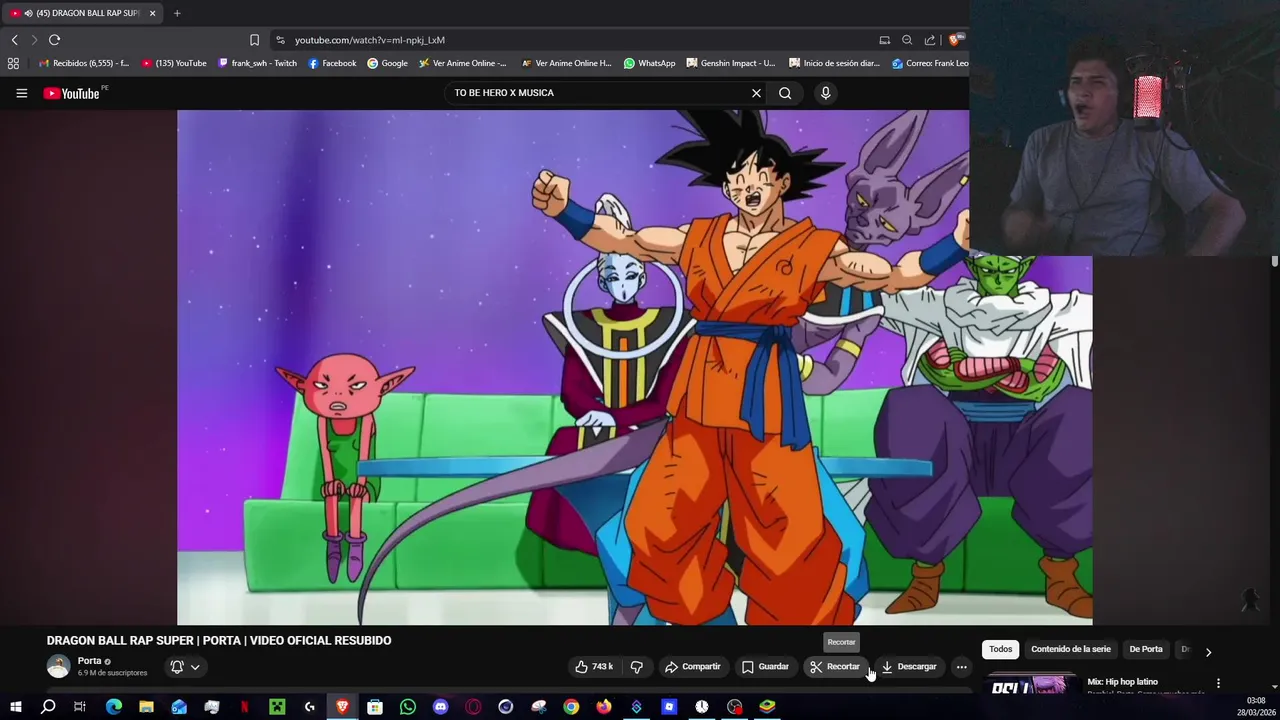The image size is (1280, 720).
Task: Launch Firefox from the taskbar
Action: 604,707
